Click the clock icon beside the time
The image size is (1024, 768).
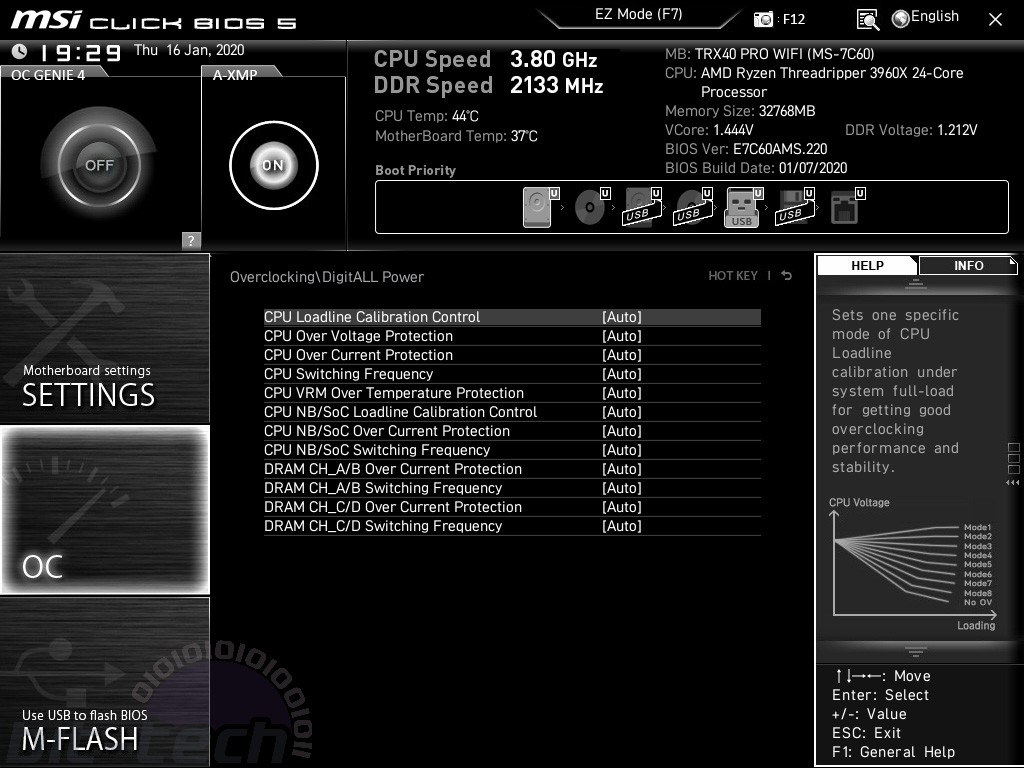click(x=20, y=51)
